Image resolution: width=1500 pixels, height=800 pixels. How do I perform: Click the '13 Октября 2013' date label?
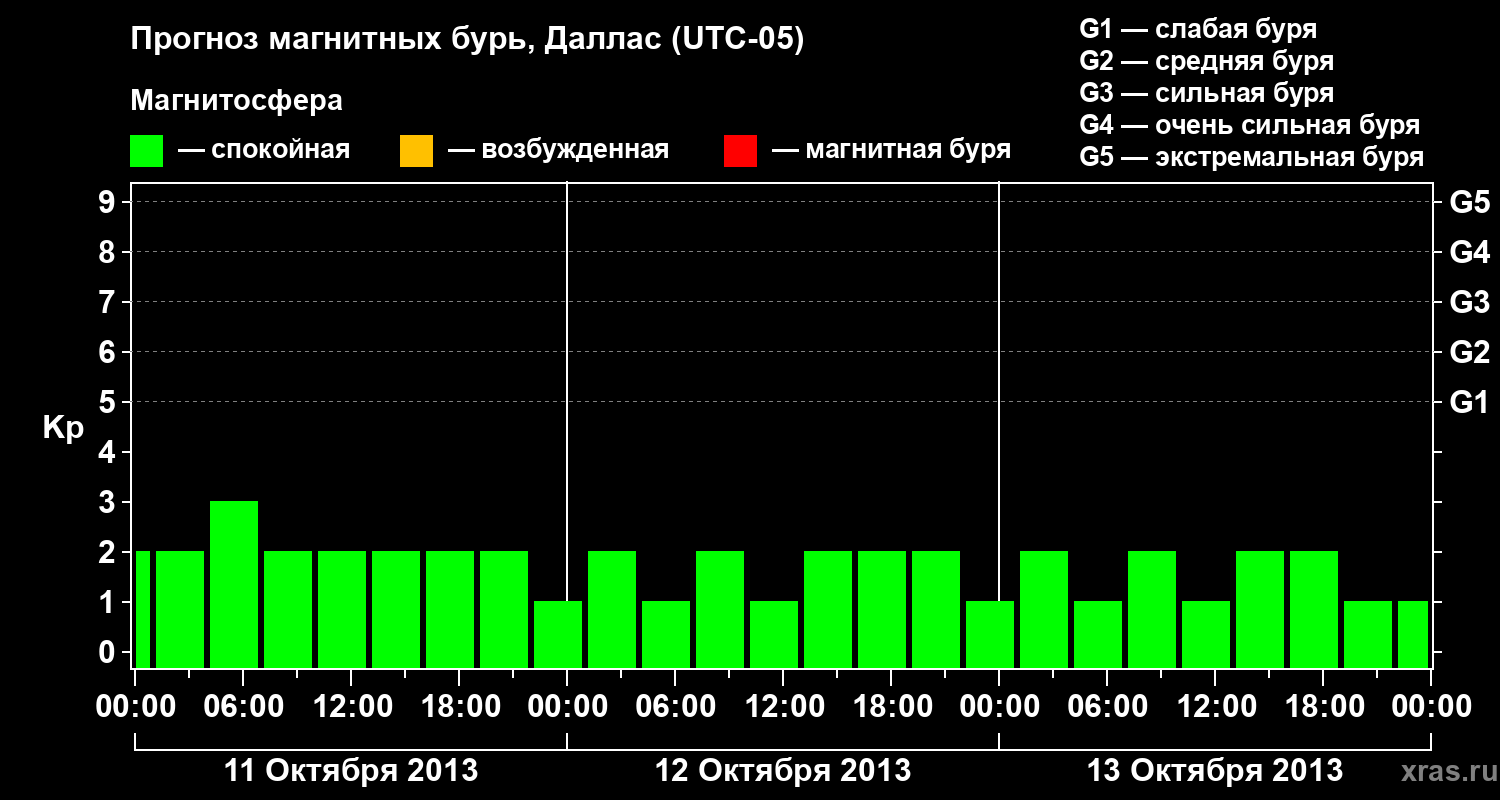(1215, 771)
